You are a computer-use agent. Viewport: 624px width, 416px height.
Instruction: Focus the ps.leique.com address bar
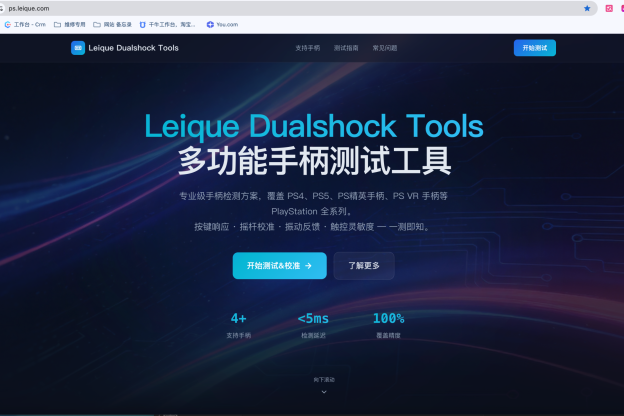[294, 8]
